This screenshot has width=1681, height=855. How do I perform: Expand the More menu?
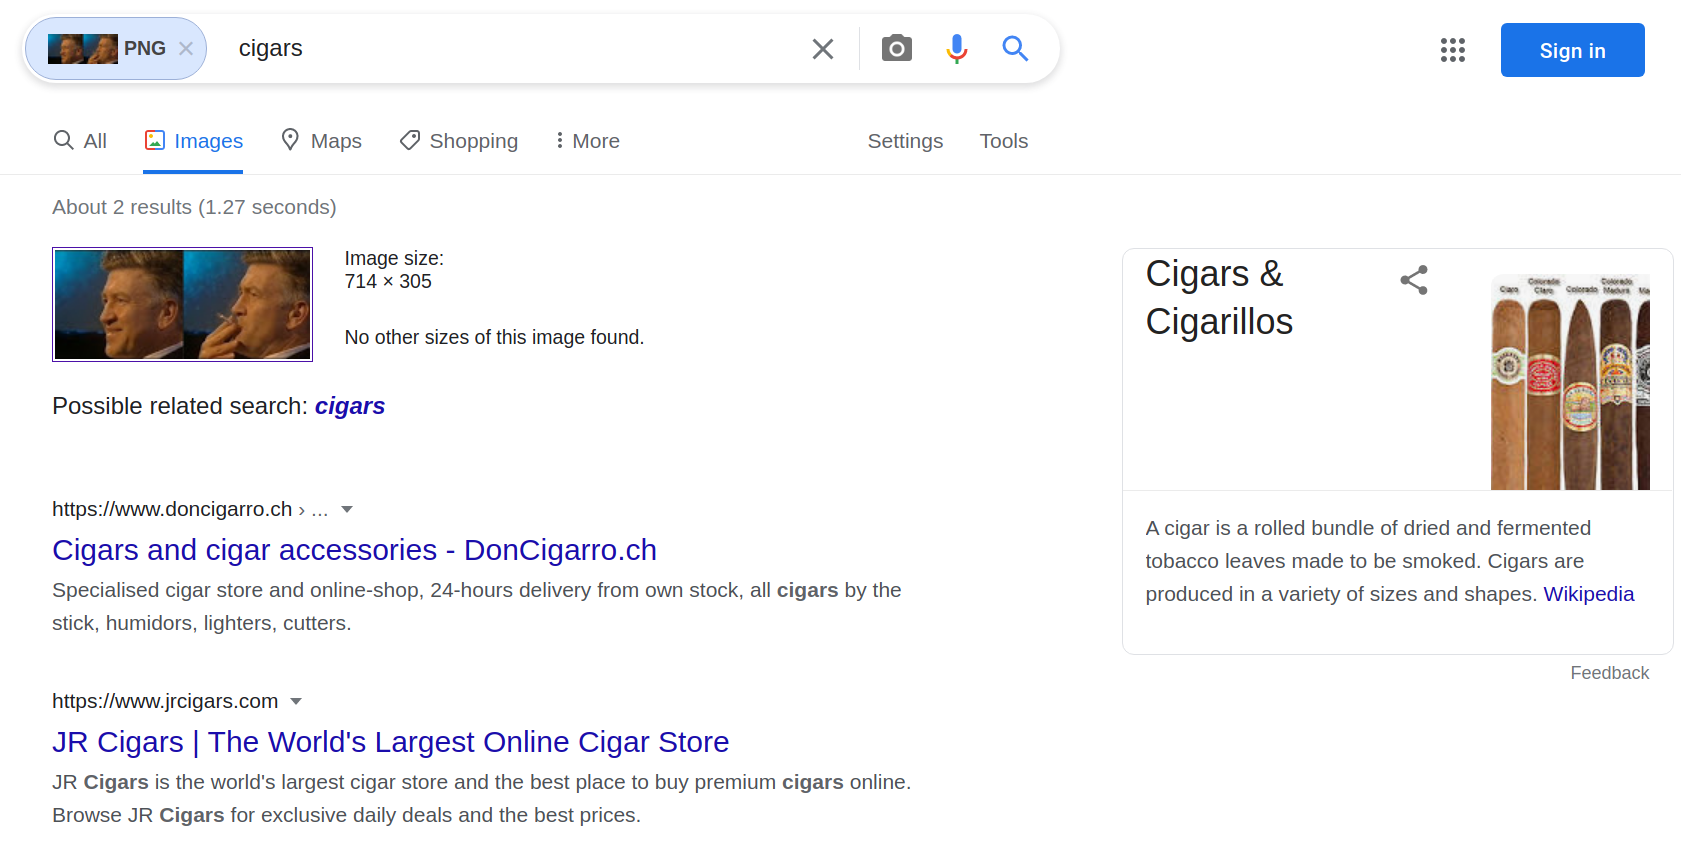[588, 141]
